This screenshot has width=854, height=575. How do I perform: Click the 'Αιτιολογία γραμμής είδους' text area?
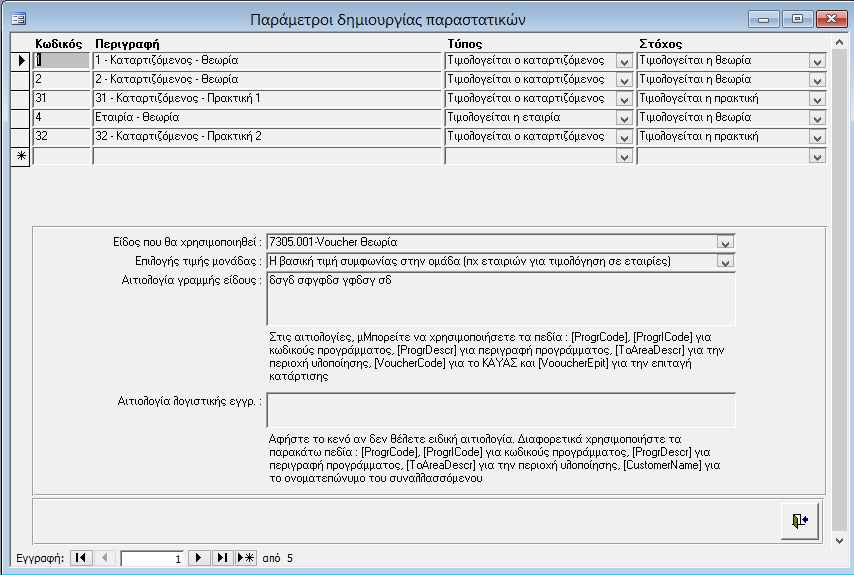click(501, 298)
